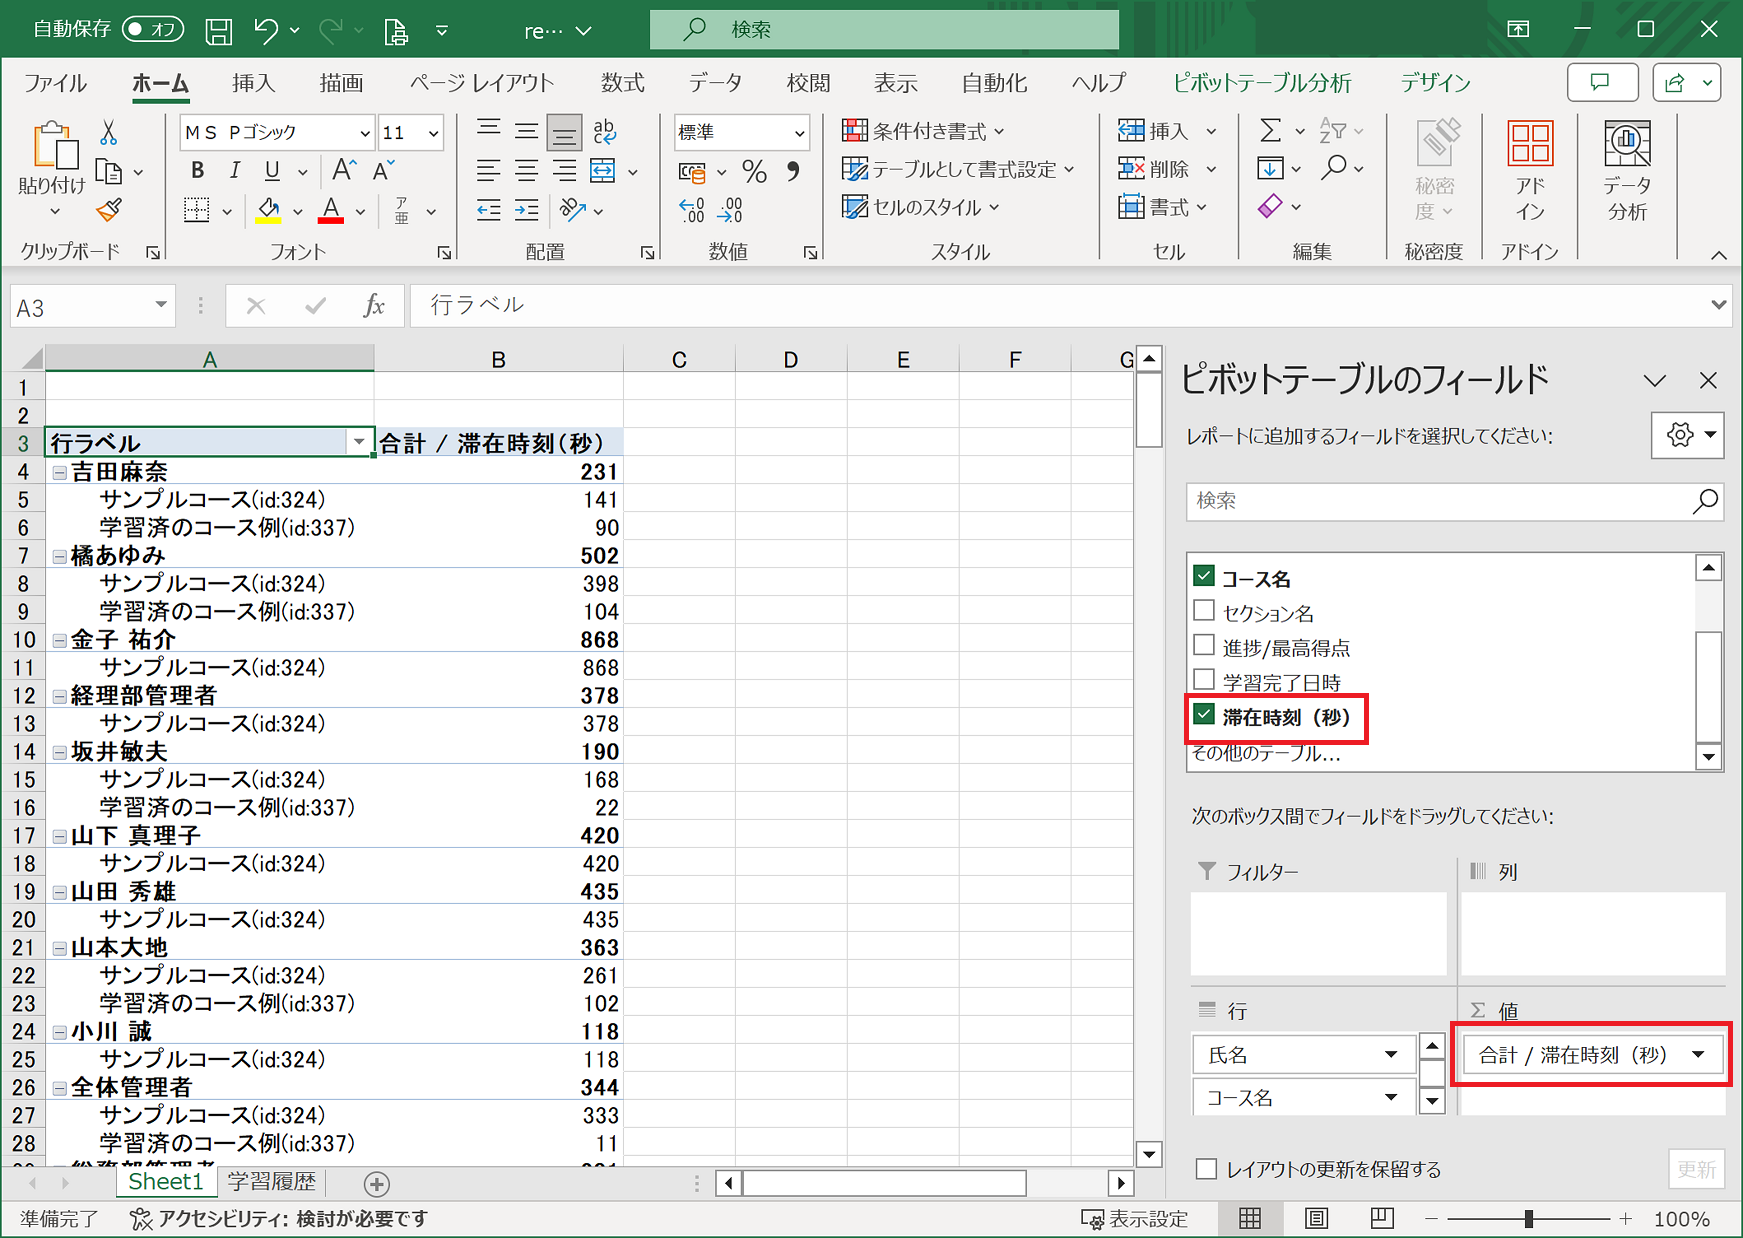
Task: Click the Find and Select magnifier icon
Action: 1333,168
